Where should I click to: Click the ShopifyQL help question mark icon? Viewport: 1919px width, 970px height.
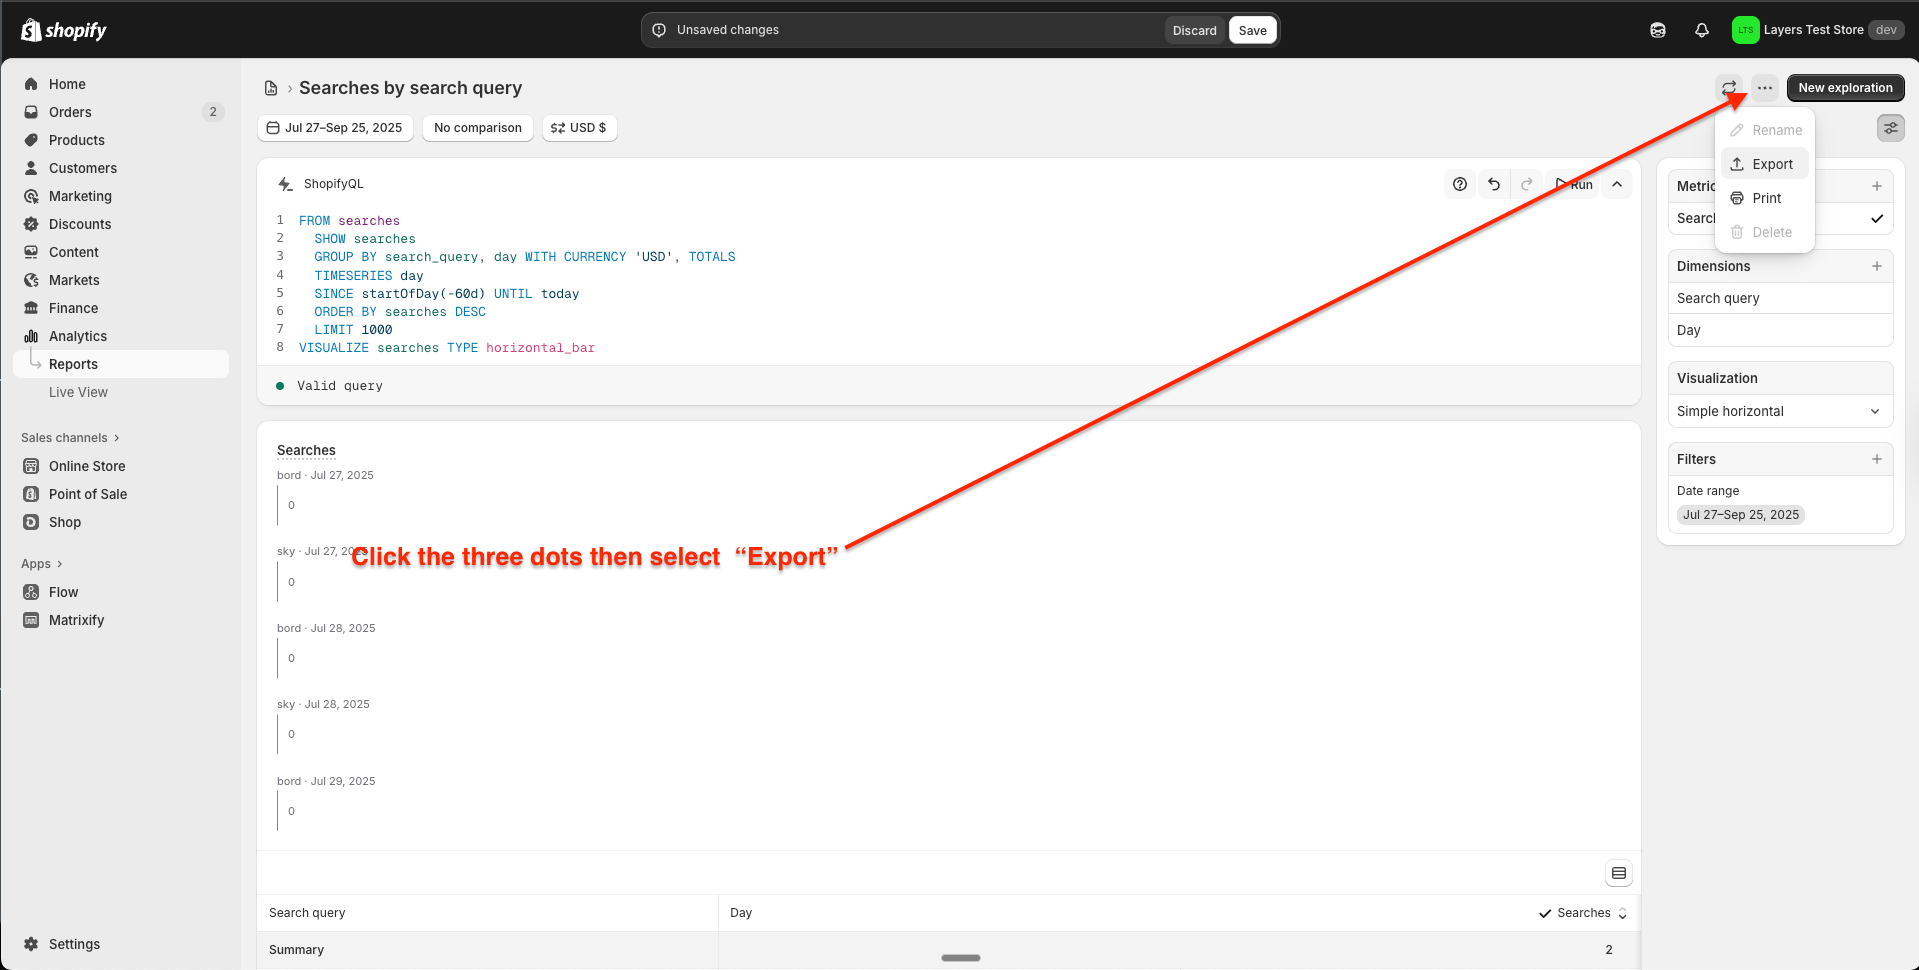(x=1459, y=184)
